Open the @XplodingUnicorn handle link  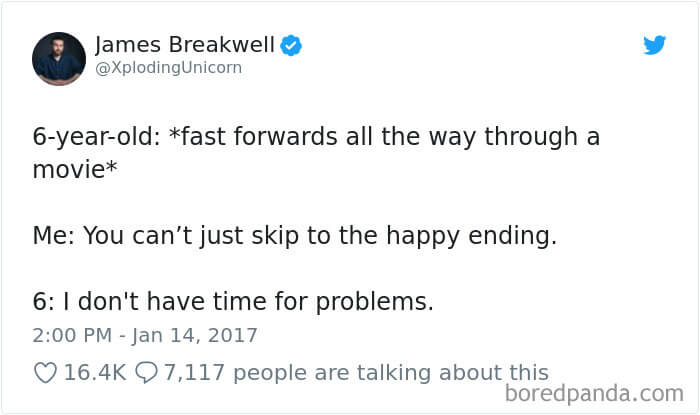[x=169, y=68]
